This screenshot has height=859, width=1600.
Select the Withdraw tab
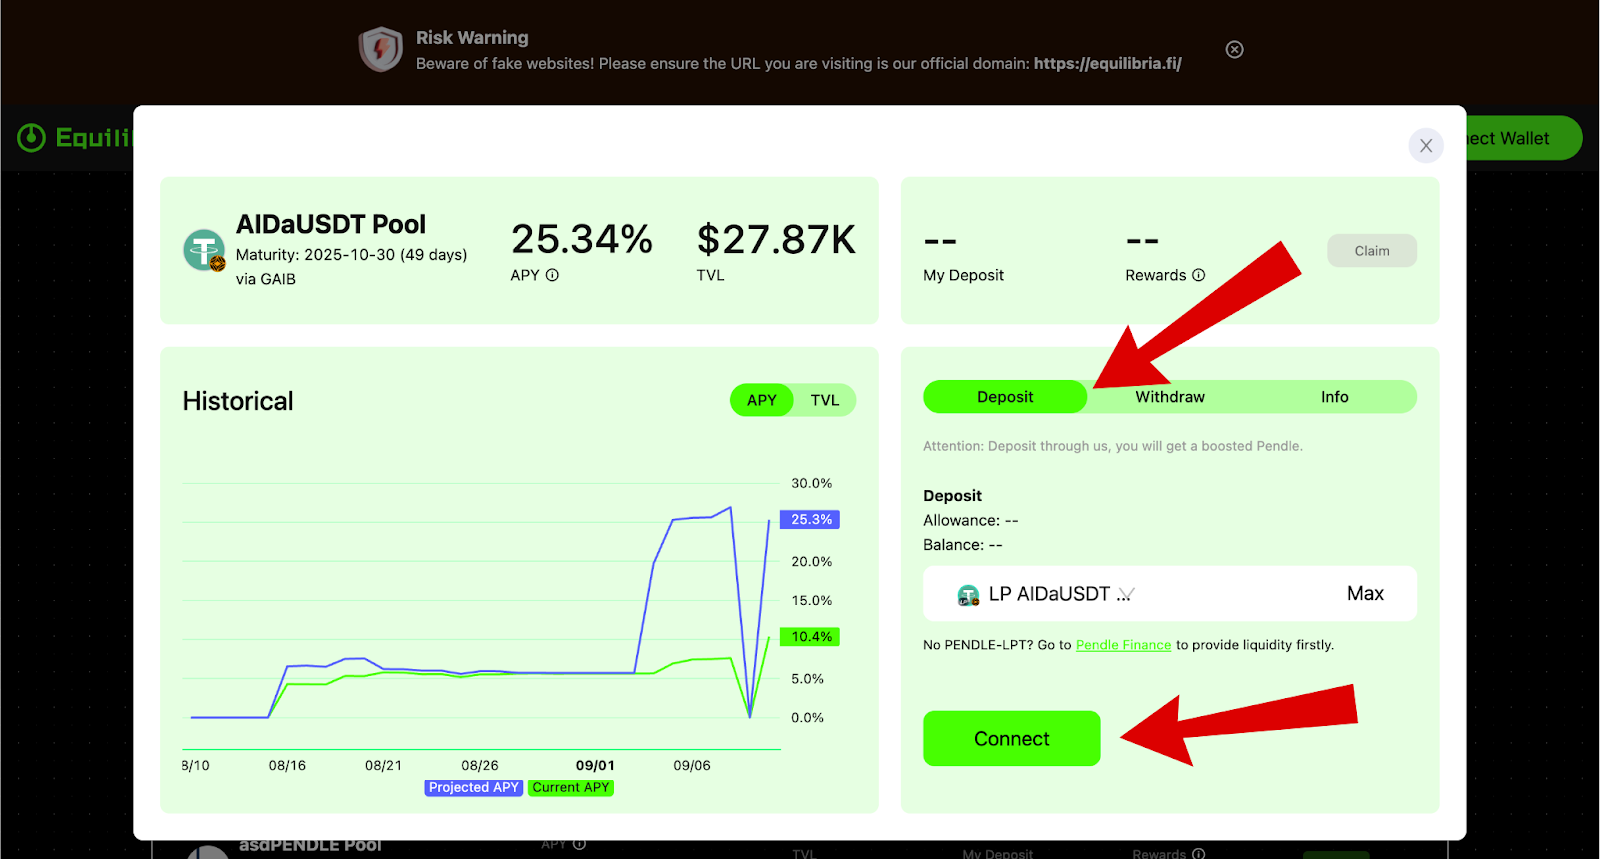coord(1170,397)
